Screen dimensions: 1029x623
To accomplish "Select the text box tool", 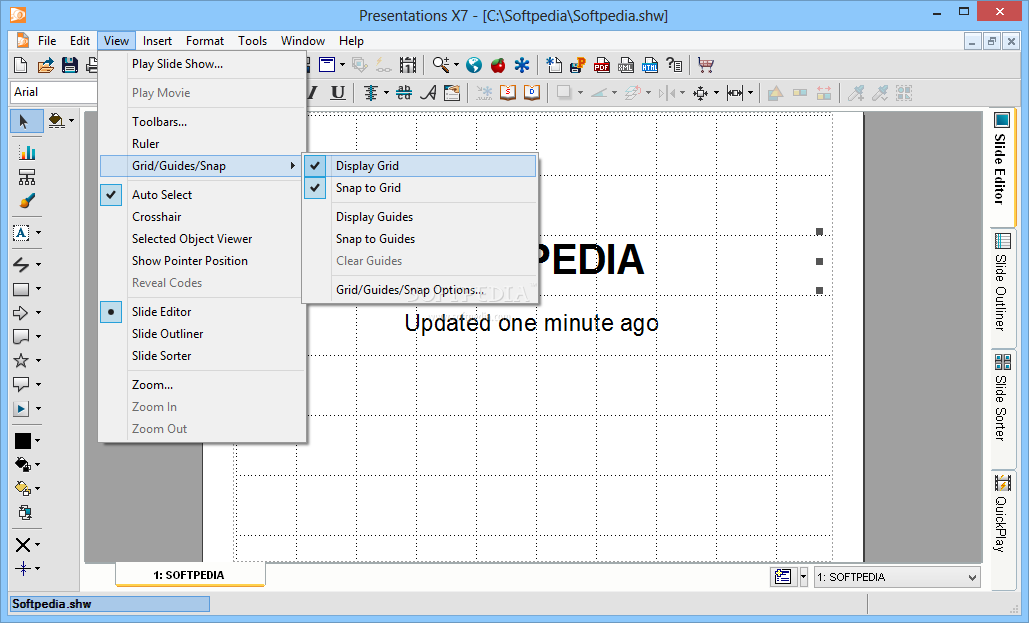I will [22, 233].
